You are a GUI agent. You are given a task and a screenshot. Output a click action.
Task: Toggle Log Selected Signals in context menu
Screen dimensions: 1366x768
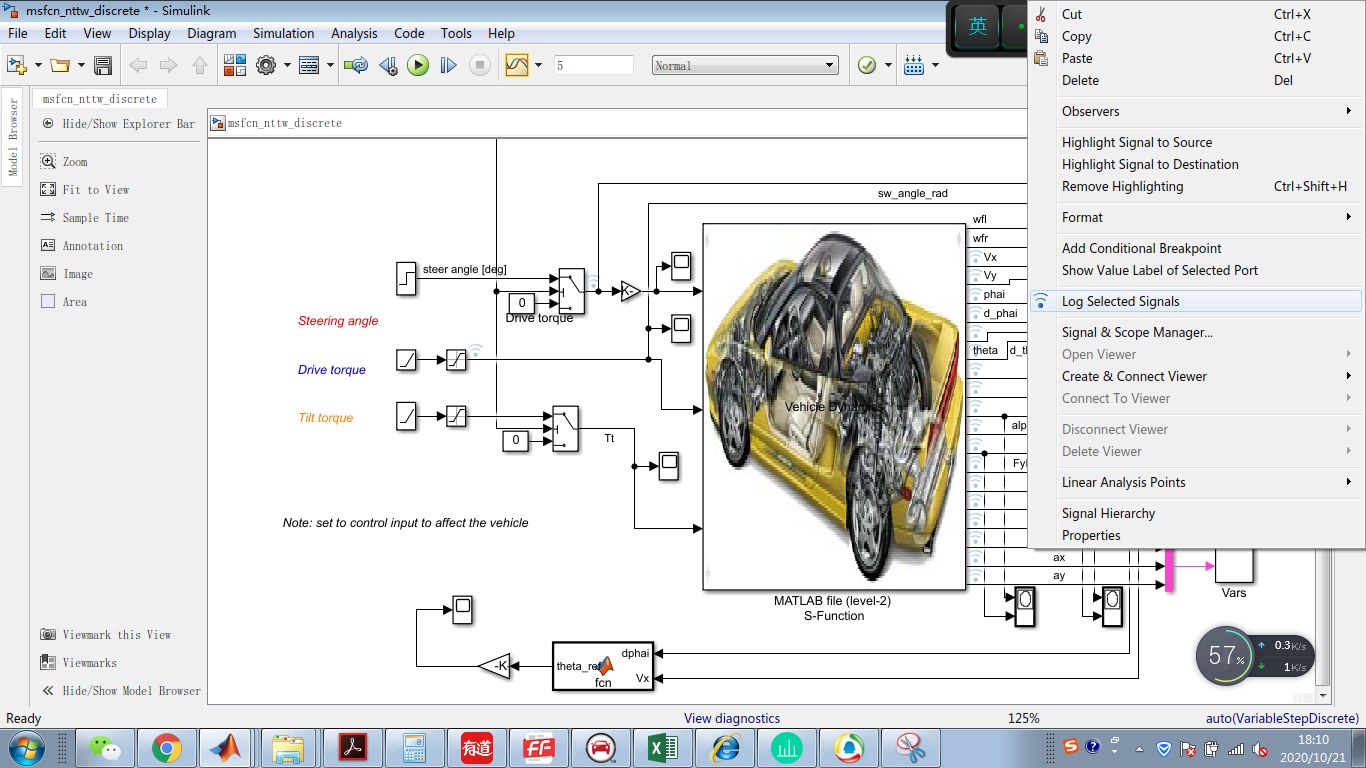tap(1120, 301)
